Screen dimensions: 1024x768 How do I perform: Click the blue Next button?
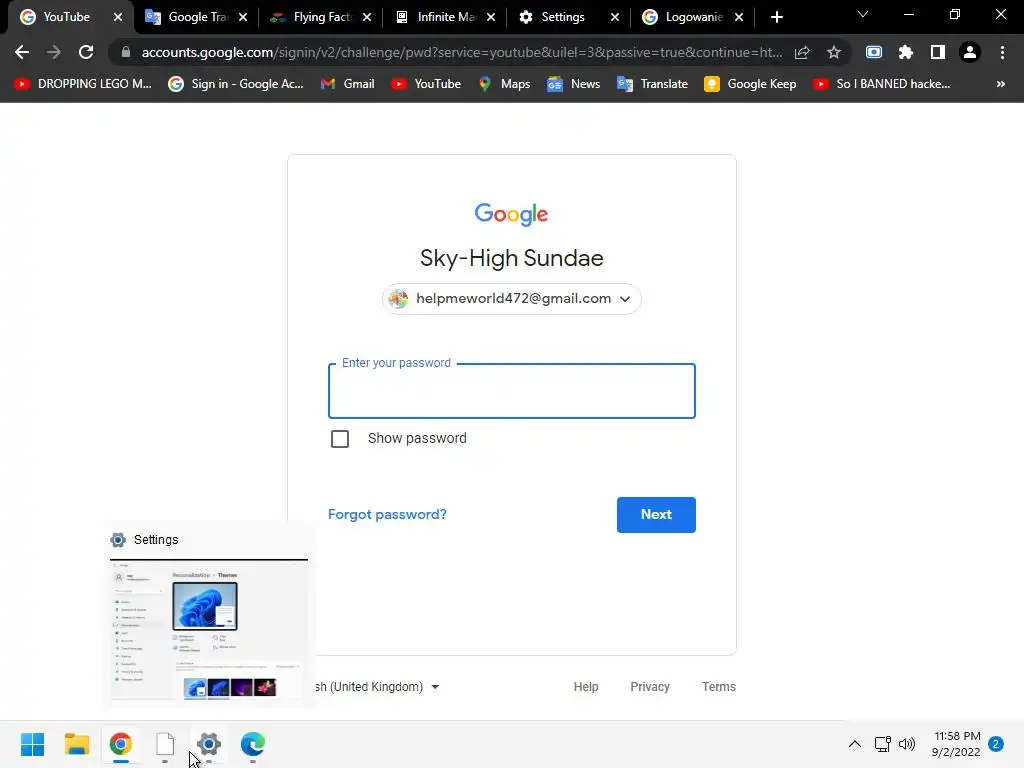click(656, 515)
